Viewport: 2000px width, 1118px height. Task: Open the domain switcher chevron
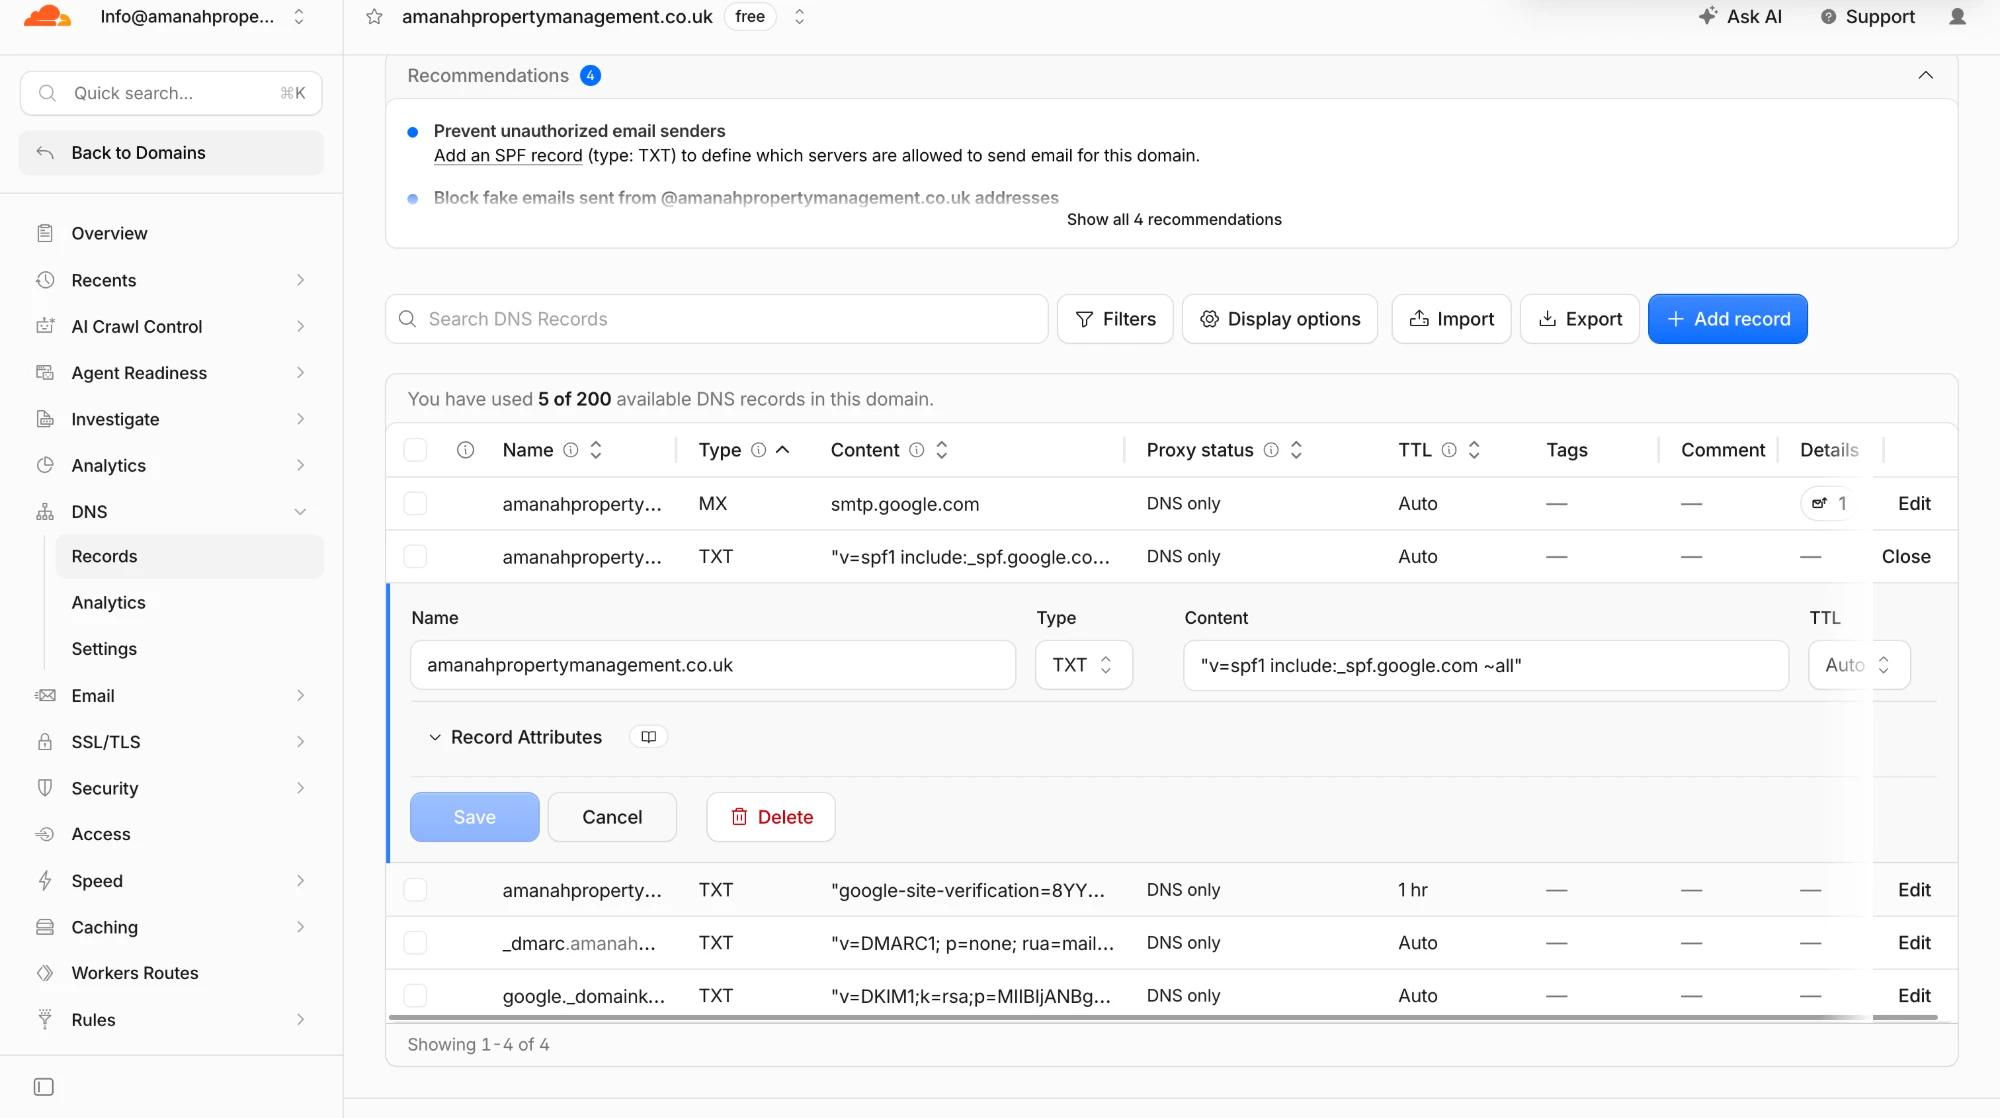[799, 17]
